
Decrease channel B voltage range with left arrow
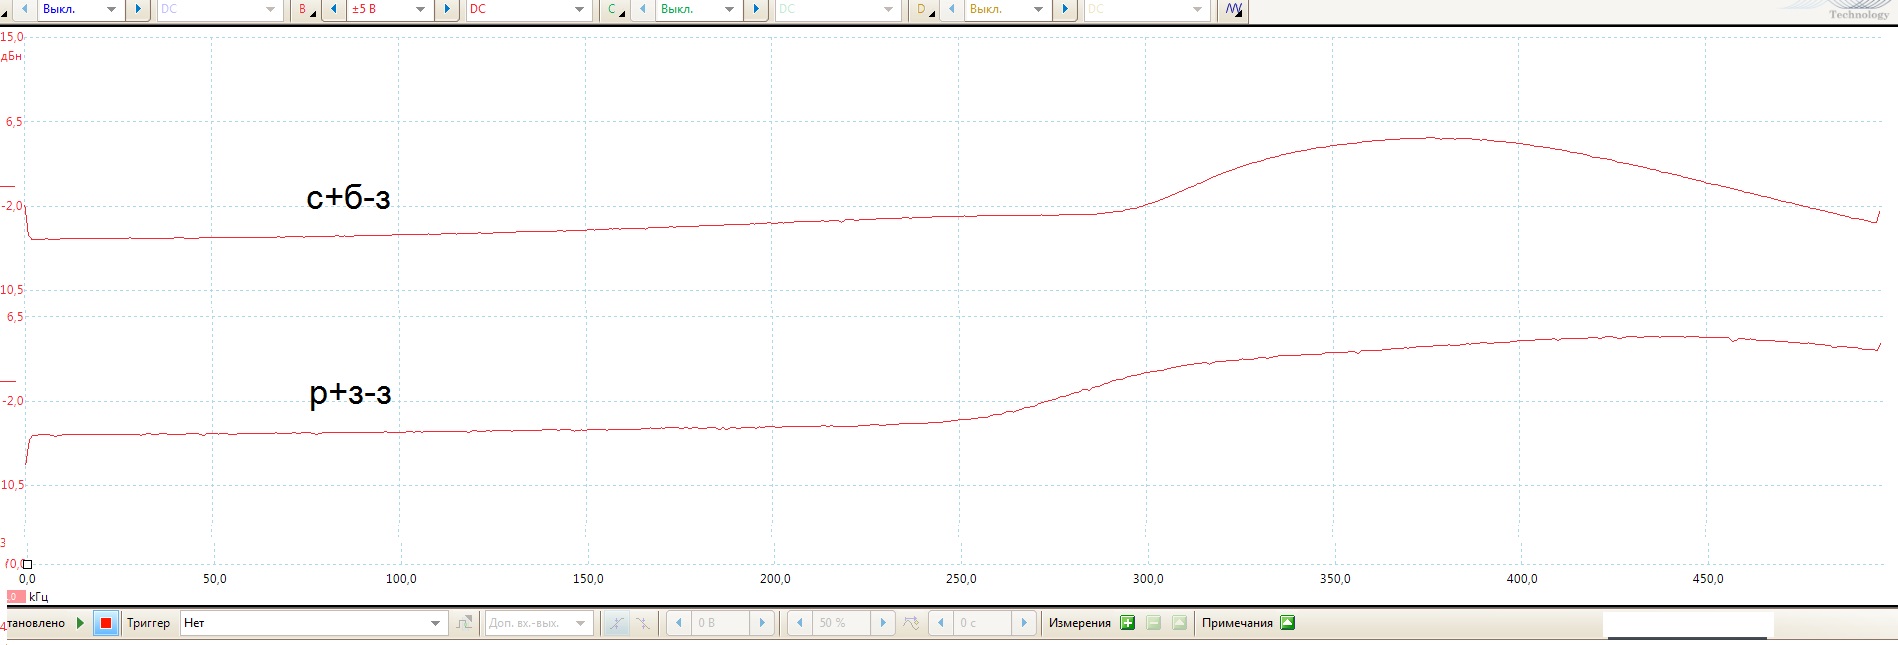point(333,10)
